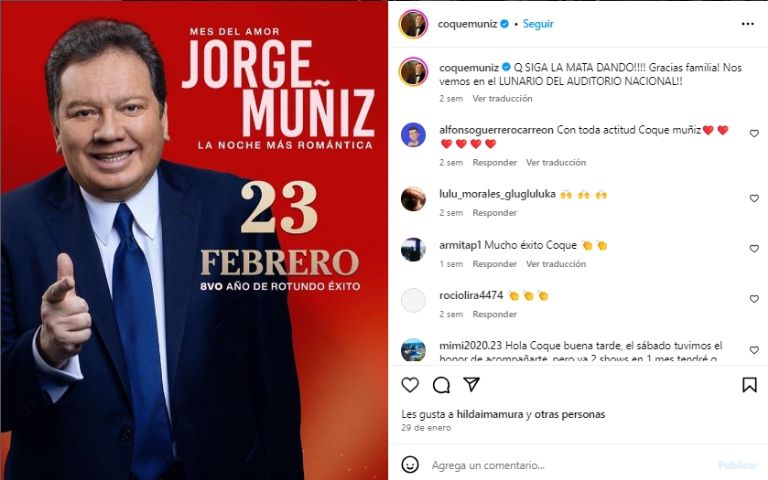View otras personas who liked the post

tap(570, 414)
